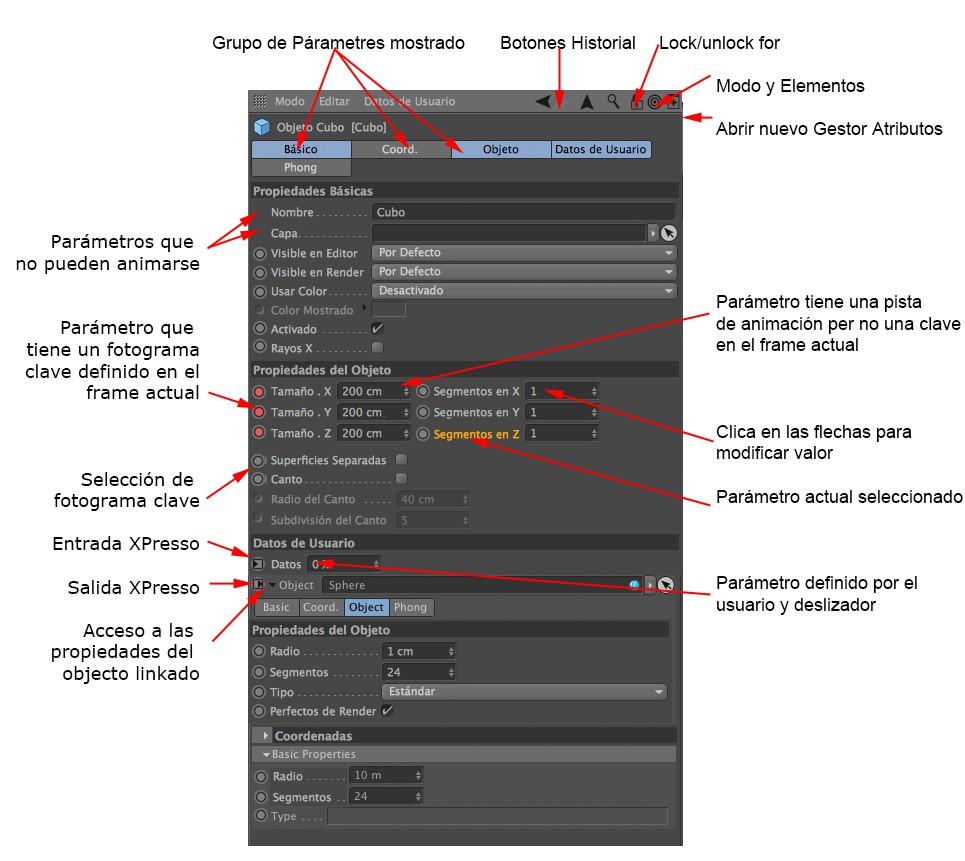Toggle the Activado checkbox
The image size is (965, 861).
coord(377,329)
